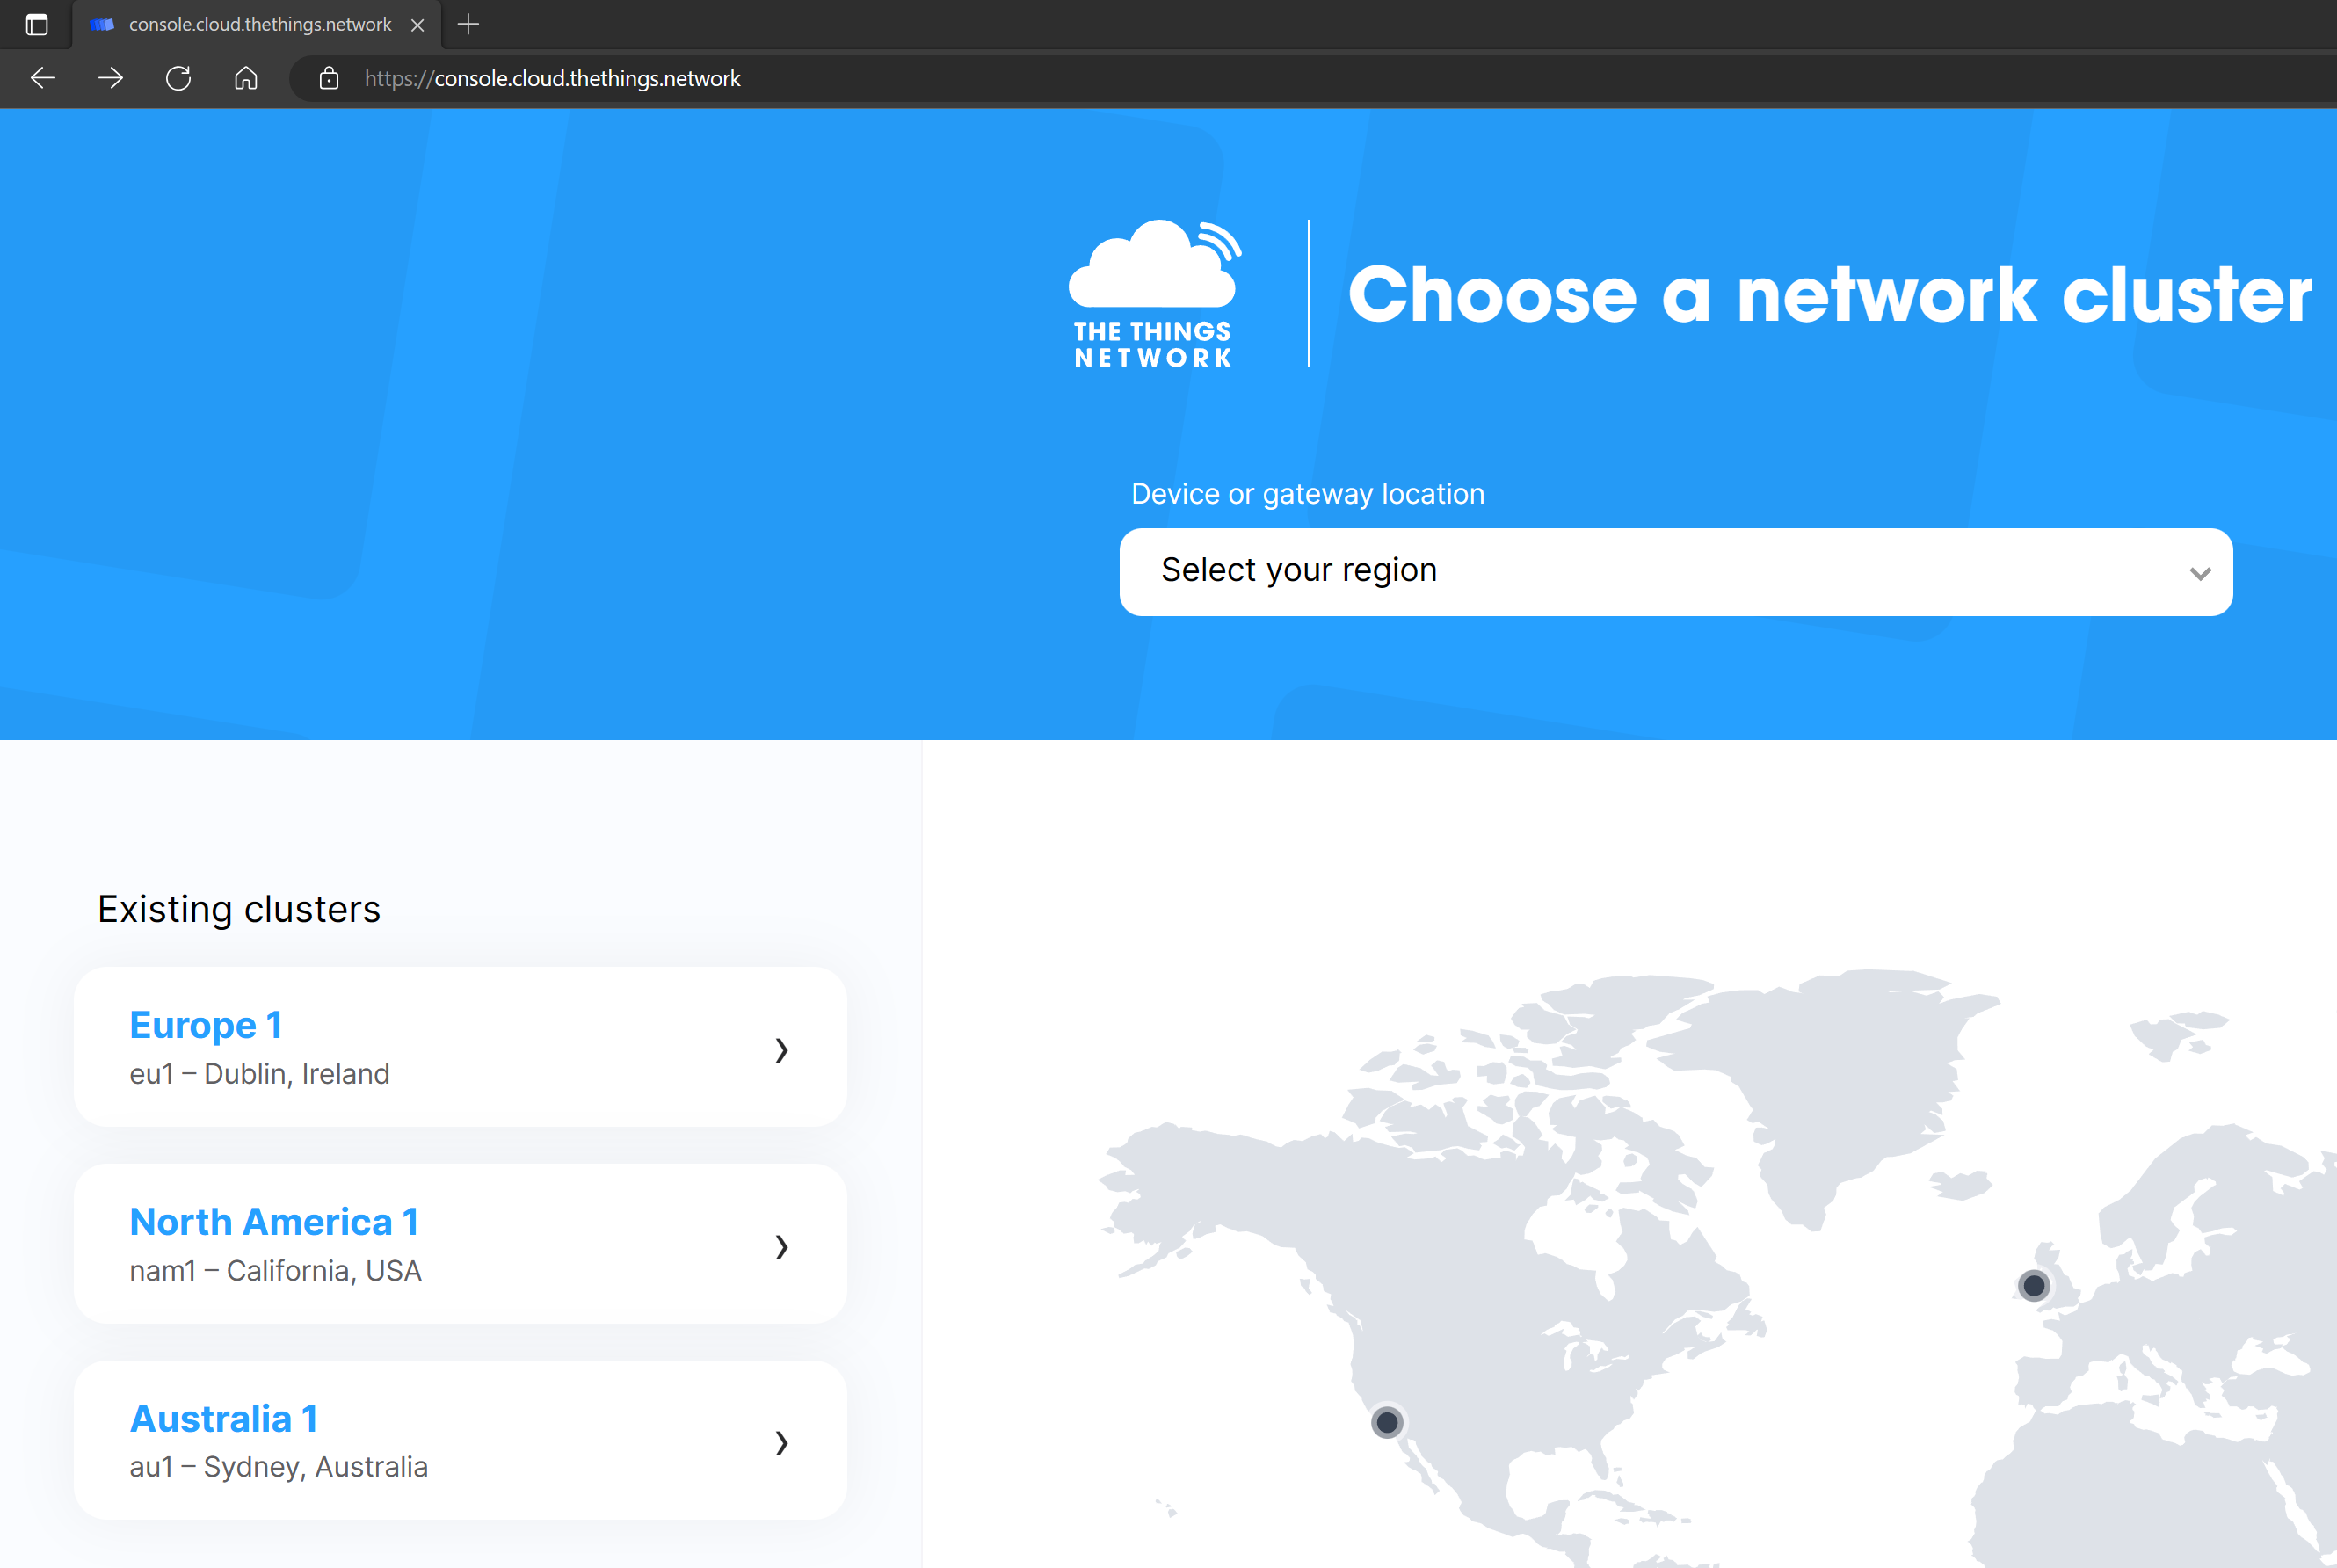The image size is (2337, 1568).
Task: Click The Things Network cloud logo
Action: pos(1154,294)
